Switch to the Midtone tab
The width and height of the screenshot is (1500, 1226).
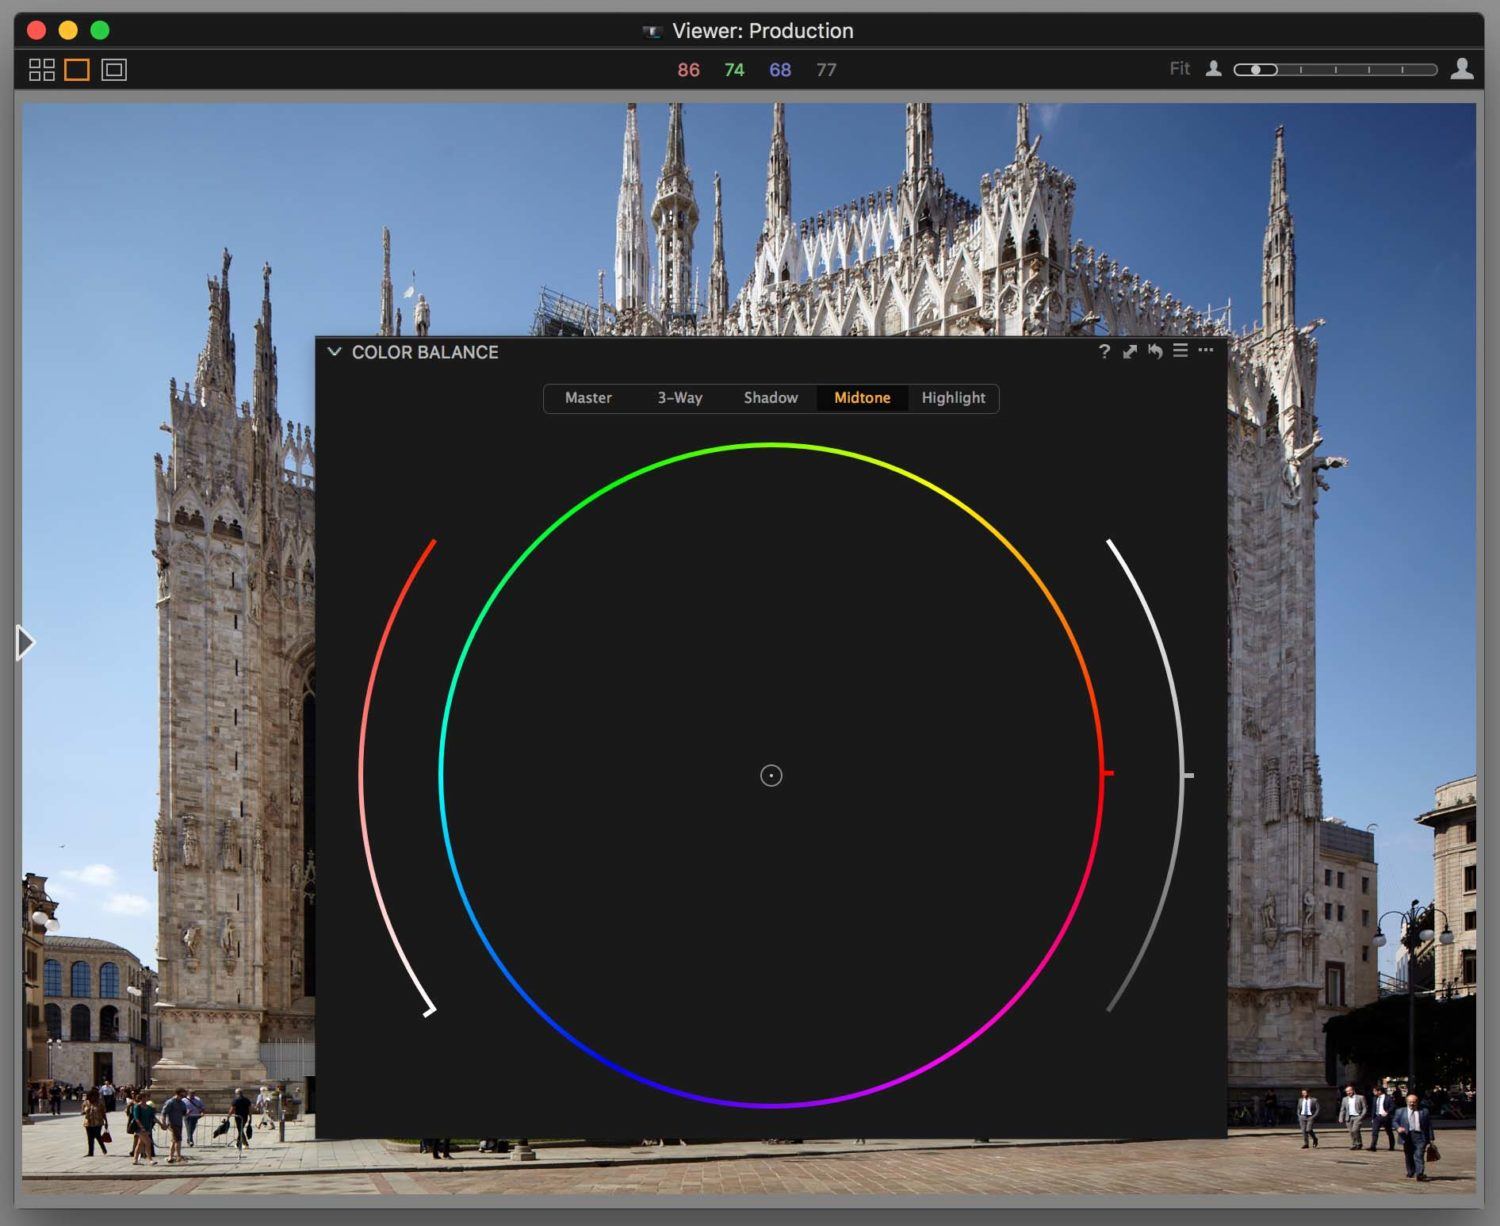861,398
